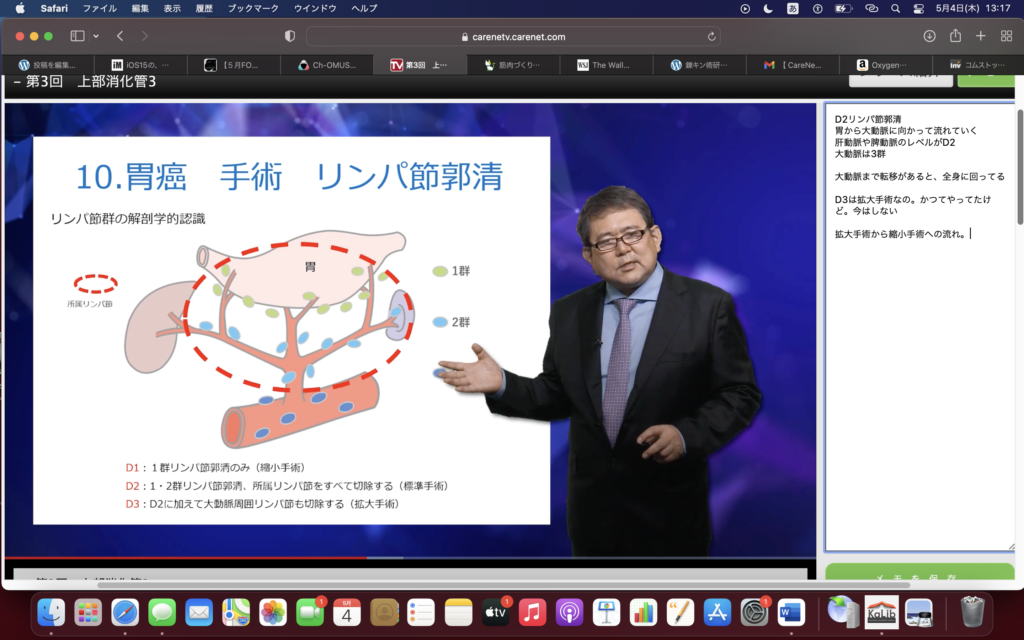Click the green memo save button
The width and height of the screenshot is (1024, 640).
coord(919,579)
